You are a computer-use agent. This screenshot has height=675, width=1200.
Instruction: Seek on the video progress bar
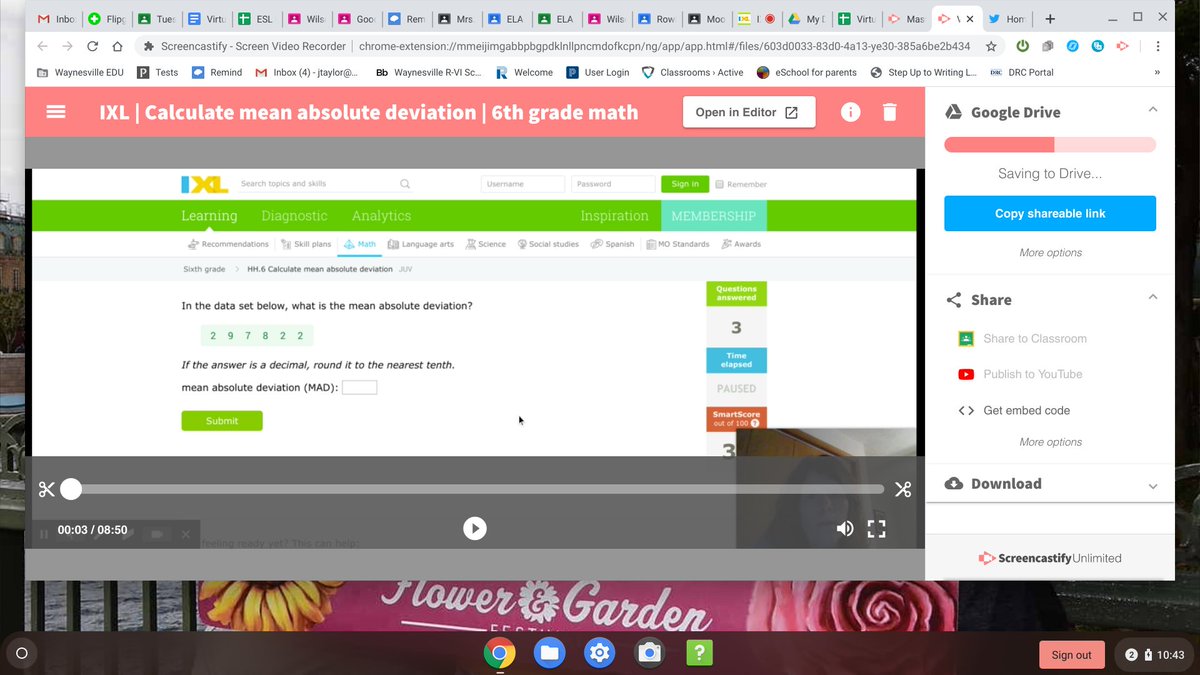click(477, 489)
